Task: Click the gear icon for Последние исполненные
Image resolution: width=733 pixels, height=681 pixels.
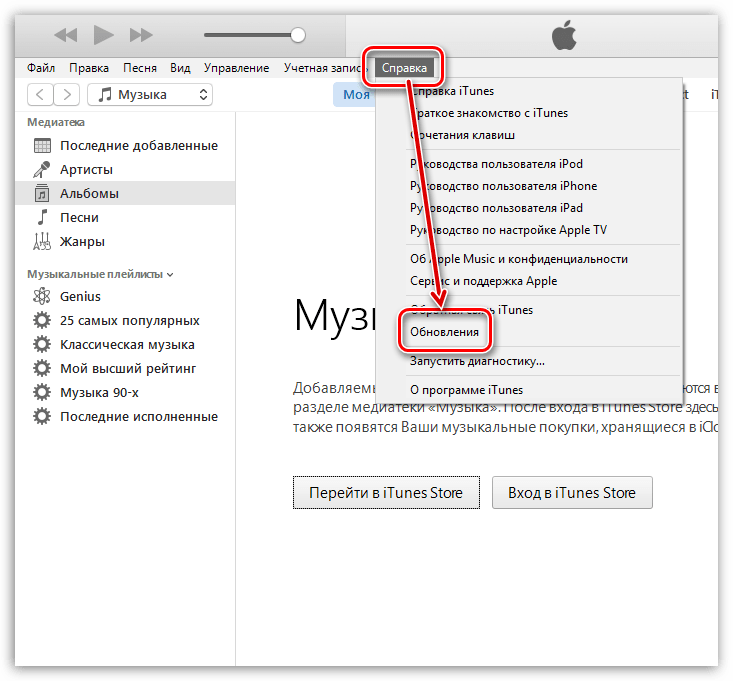Action: [x=42, y=416]
